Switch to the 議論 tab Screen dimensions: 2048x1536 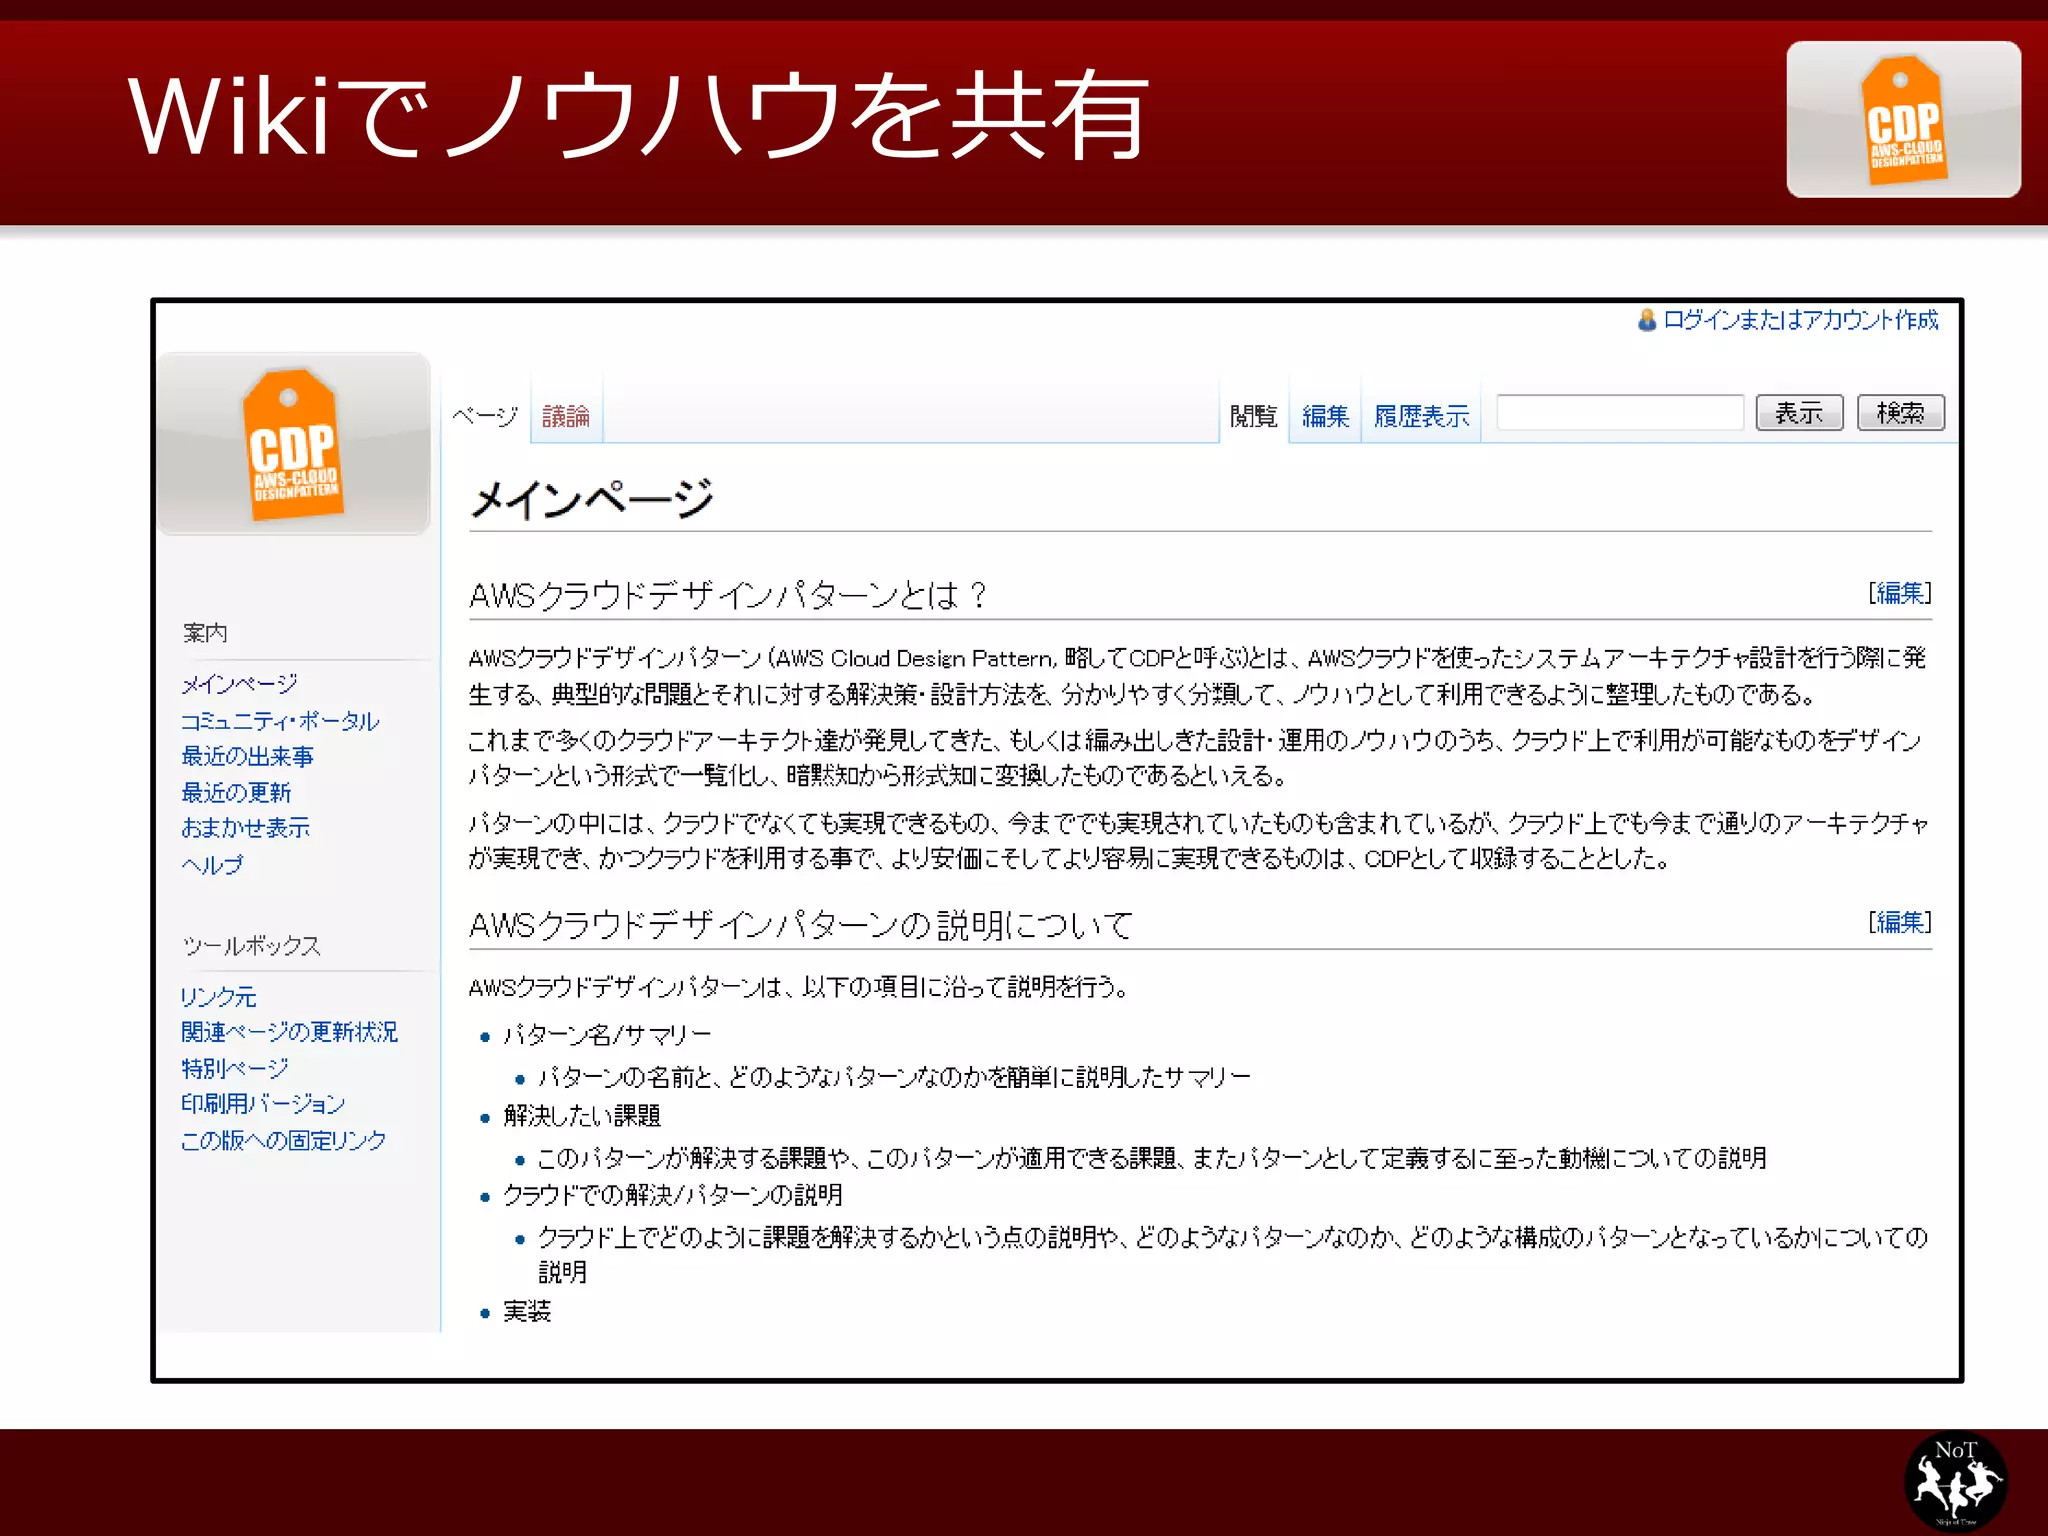coord(566,416)
